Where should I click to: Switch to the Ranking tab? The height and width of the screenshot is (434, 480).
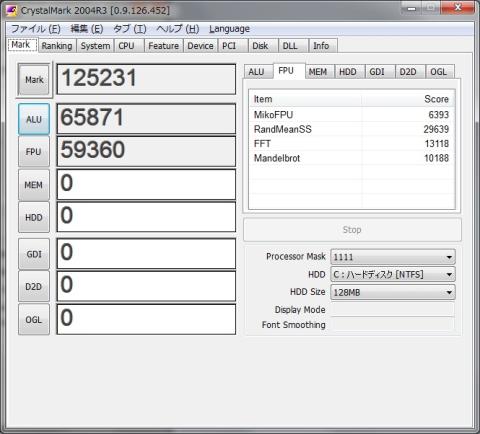[57, 46]
